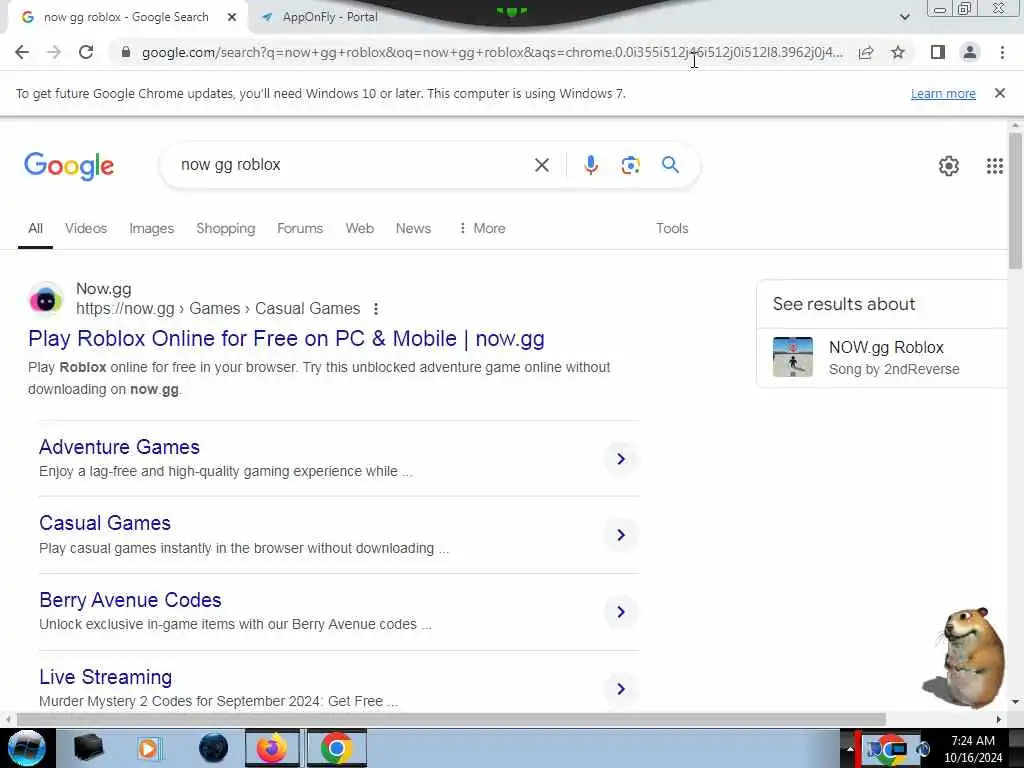Click the dark globe taskbar icon

pos(213,748)
